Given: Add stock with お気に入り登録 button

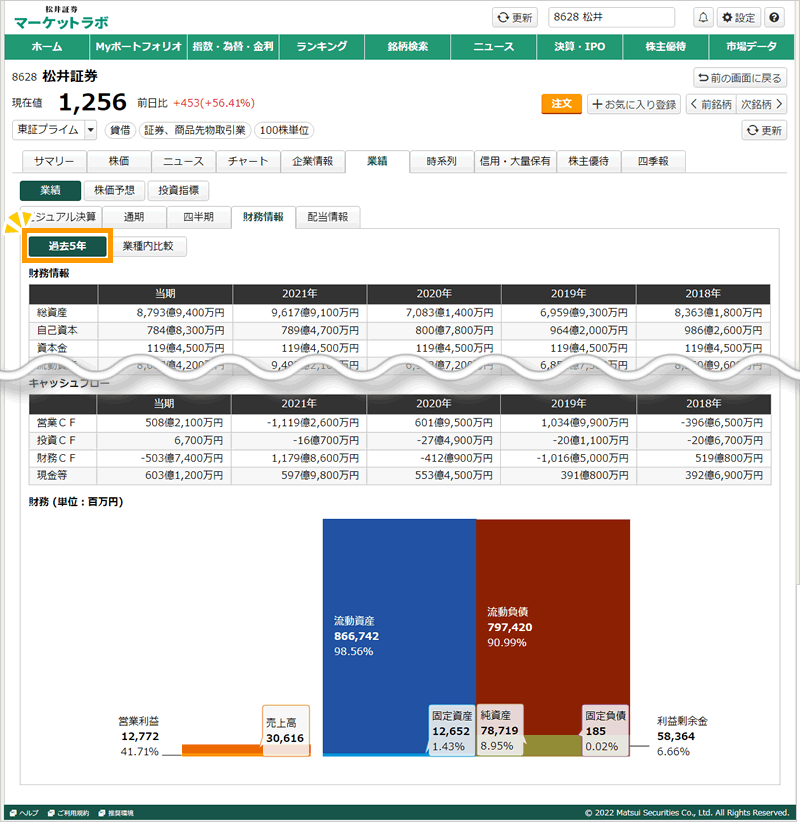Looking at the screenshot, I should click(634, 104).
